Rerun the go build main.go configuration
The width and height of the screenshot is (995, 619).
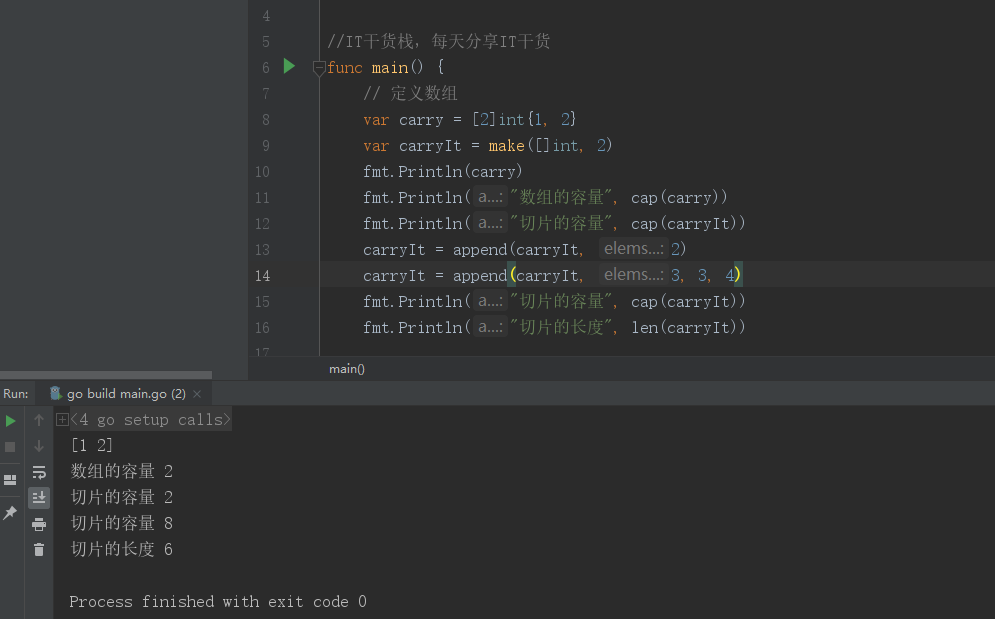click(10, 421)
